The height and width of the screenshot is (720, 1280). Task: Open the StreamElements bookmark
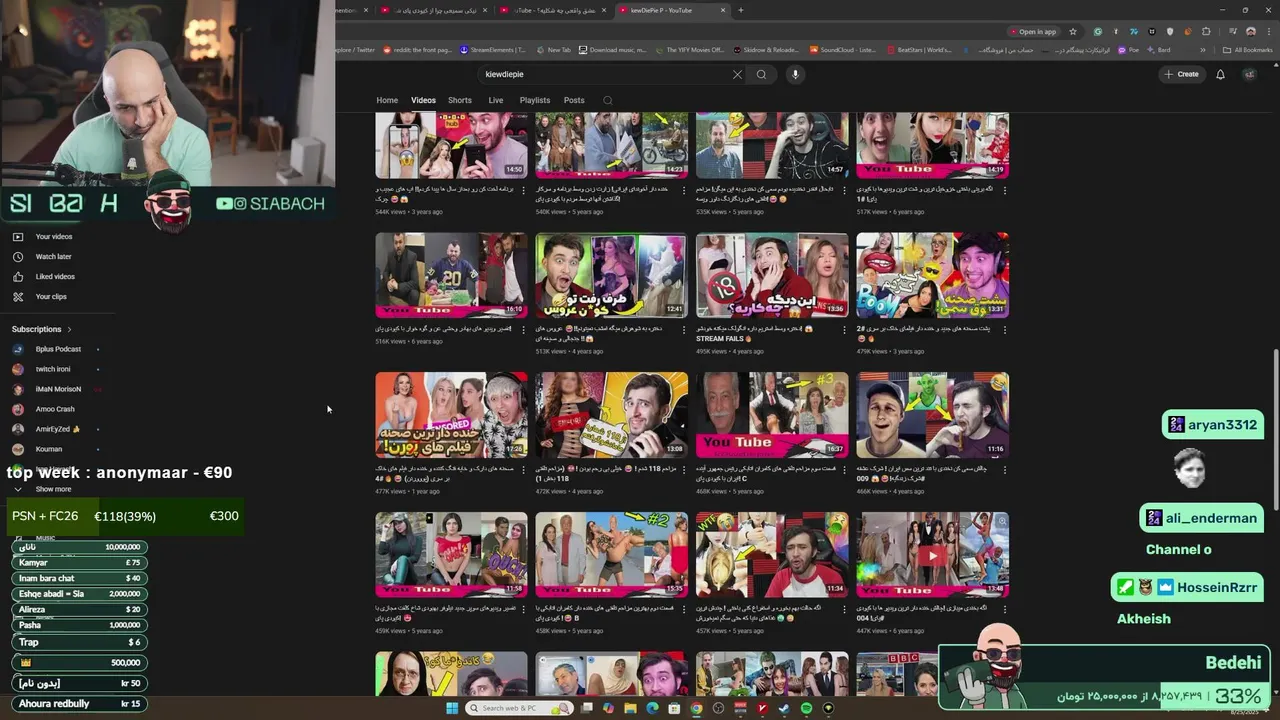[492, 50]
